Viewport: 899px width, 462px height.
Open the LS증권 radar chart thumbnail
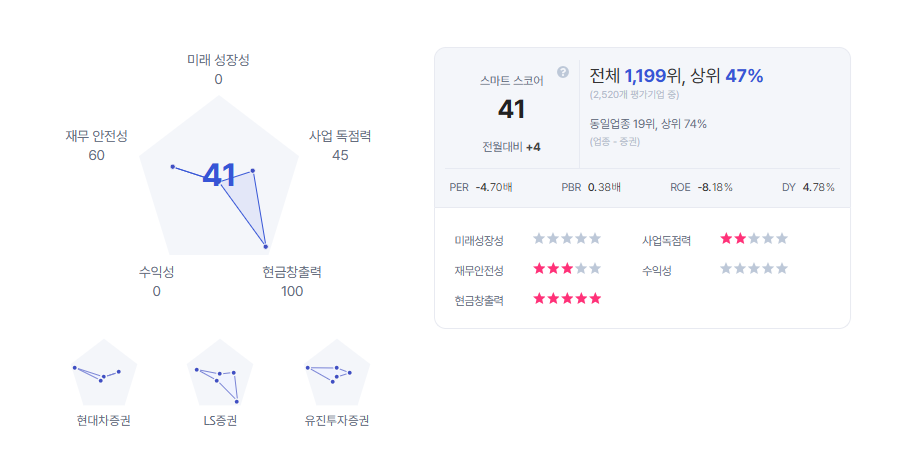click(220, 373)
